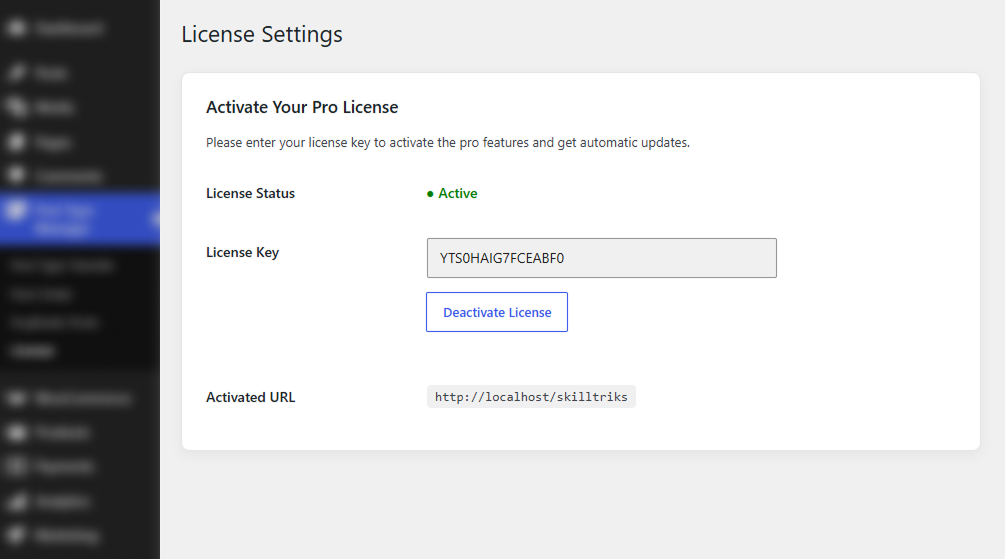Viewport: 1006px width, 559px height.
Task: Click the License Key label
Action: coord(243,252)
